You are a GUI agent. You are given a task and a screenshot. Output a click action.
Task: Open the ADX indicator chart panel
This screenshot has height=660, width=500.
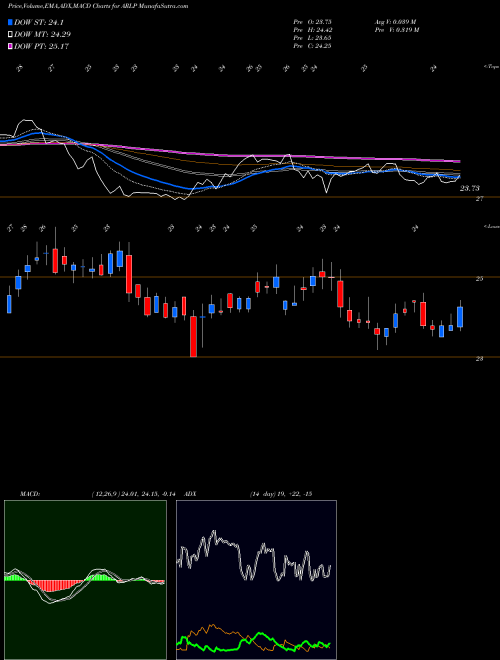tap(256, 580)
